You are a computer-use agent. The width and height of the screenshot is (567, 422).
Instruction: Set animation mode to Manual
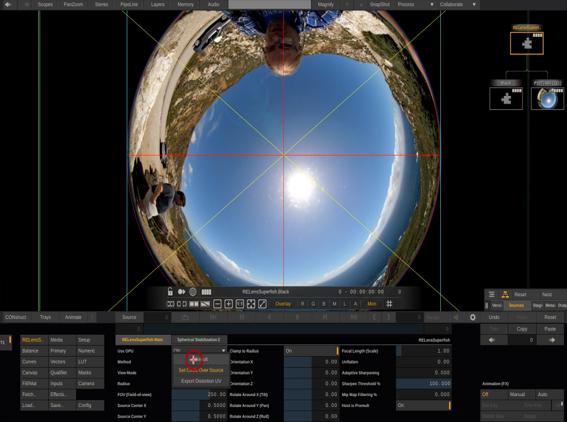pos(517,395)
